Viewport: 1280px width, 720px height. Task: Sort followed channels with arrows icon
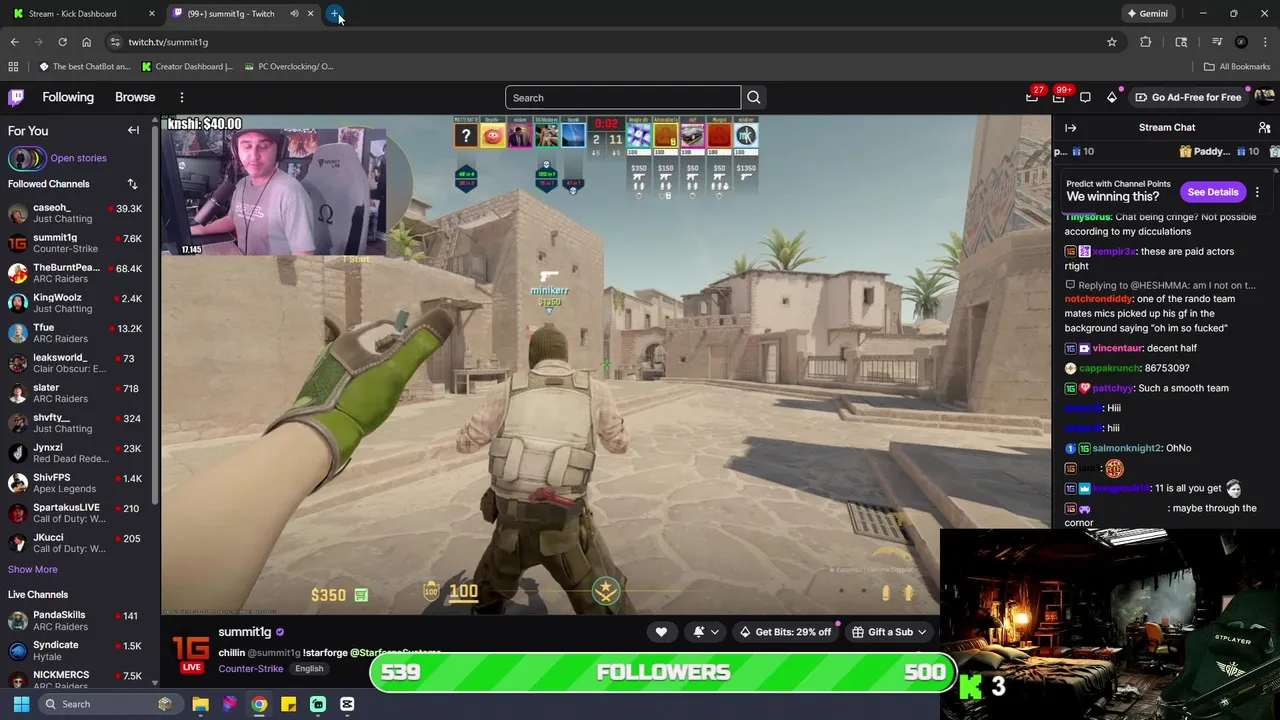pyautogui.click(x=132, y=184)
